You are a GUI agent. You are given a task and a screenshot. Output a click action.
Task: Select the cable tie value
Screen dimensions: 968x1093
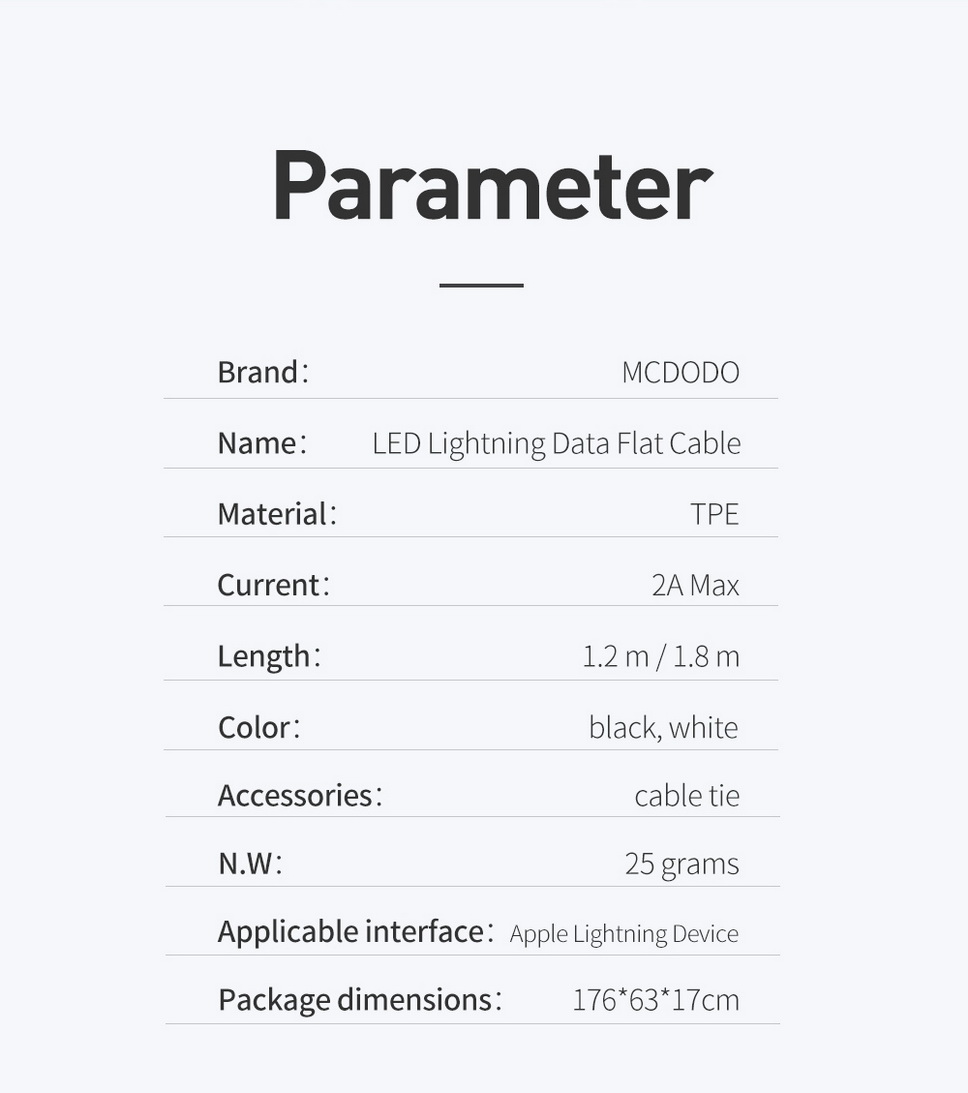(687, 796)
